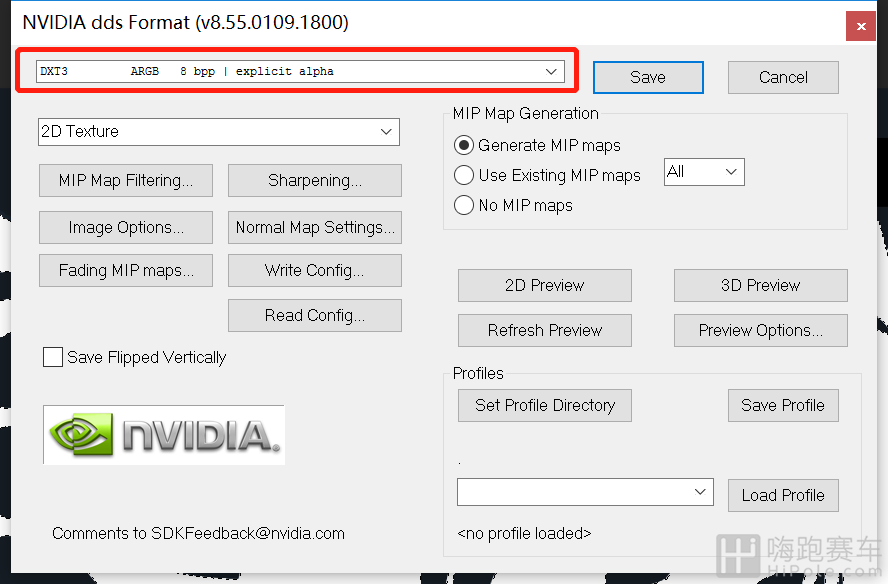Open Fading MIP maps options
Viewport: 888px width, 584px height.
click(x=126, y=271)
